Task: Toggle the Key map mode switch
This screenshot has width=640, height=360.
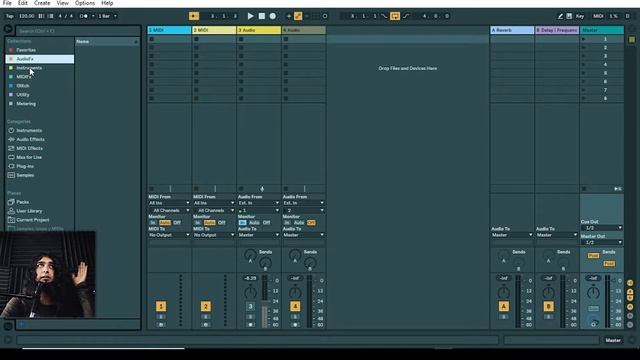Action: click(580, 16)
